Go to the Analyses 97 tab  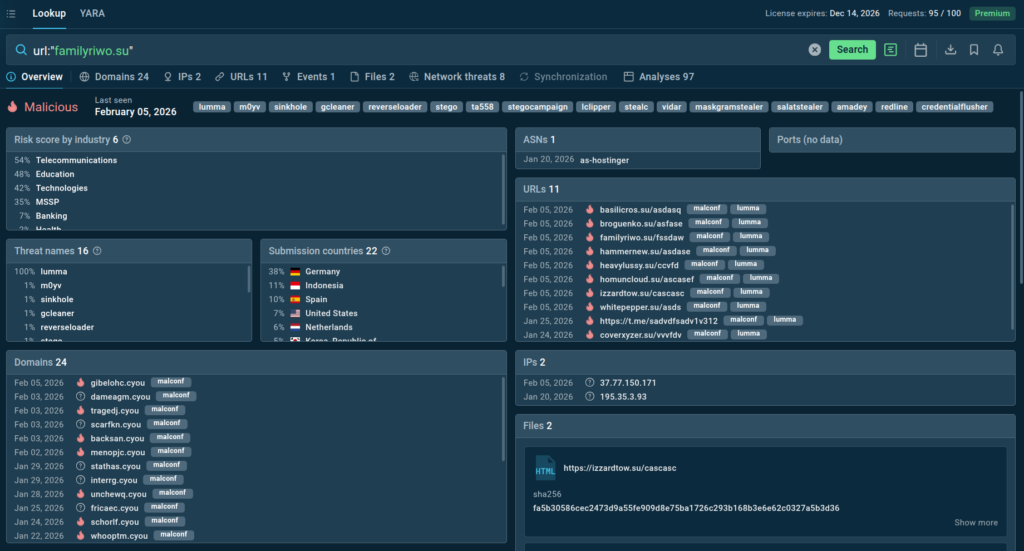(658, 77)
